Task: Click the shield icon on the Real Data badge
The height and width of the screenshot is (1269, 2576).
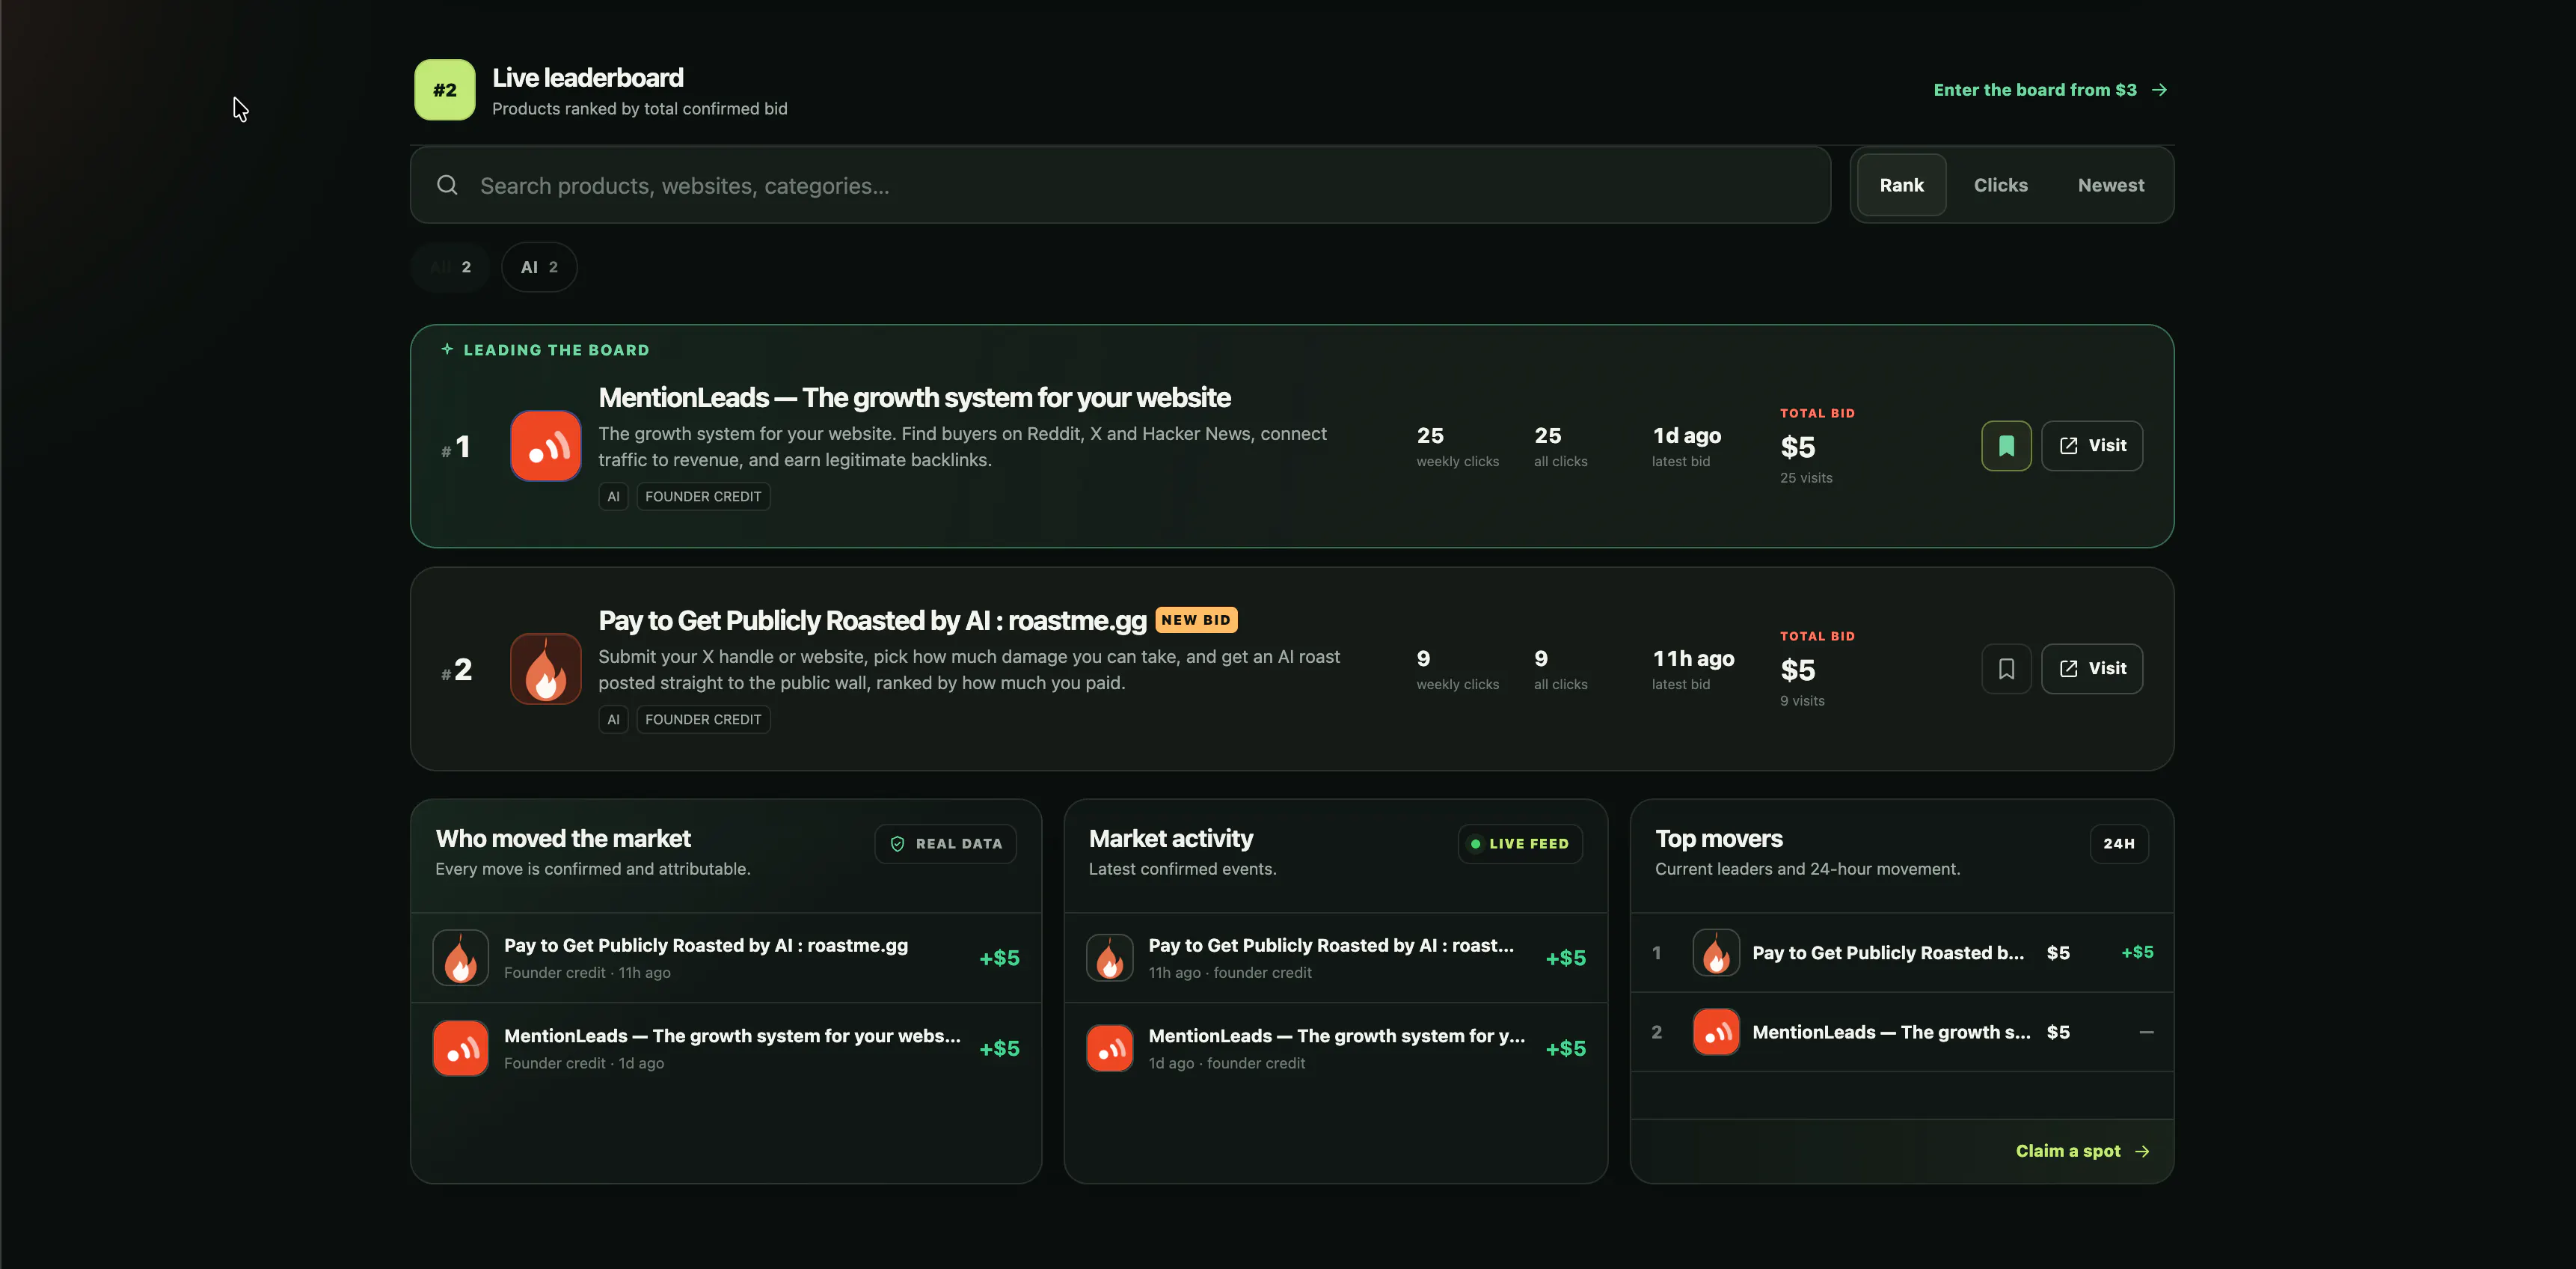Action: click(897, 844)
